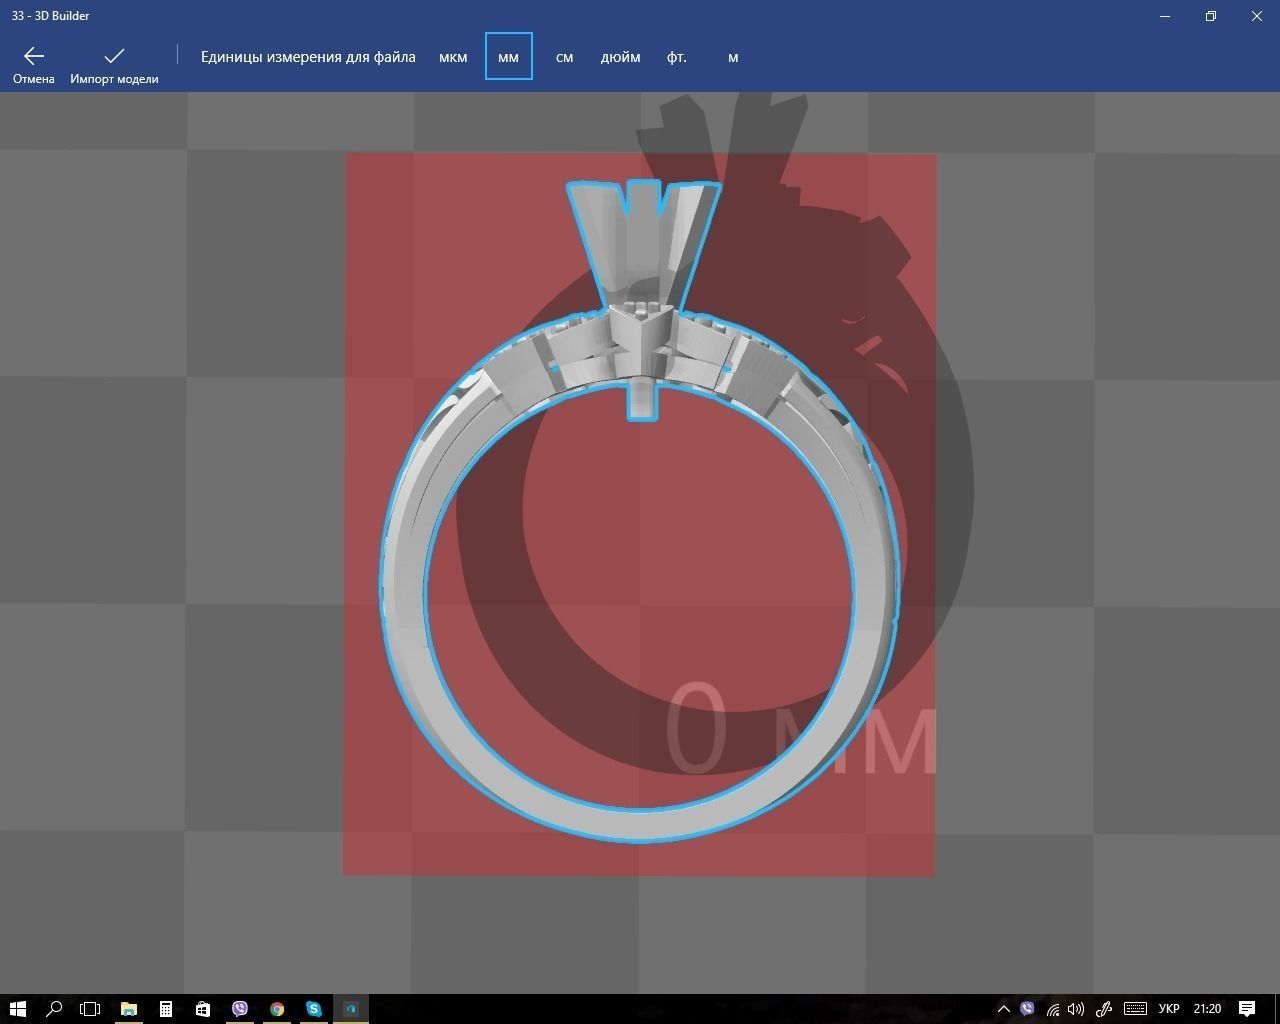
Task: Open Skype from the taskbar
Action: click(314, 1008)
